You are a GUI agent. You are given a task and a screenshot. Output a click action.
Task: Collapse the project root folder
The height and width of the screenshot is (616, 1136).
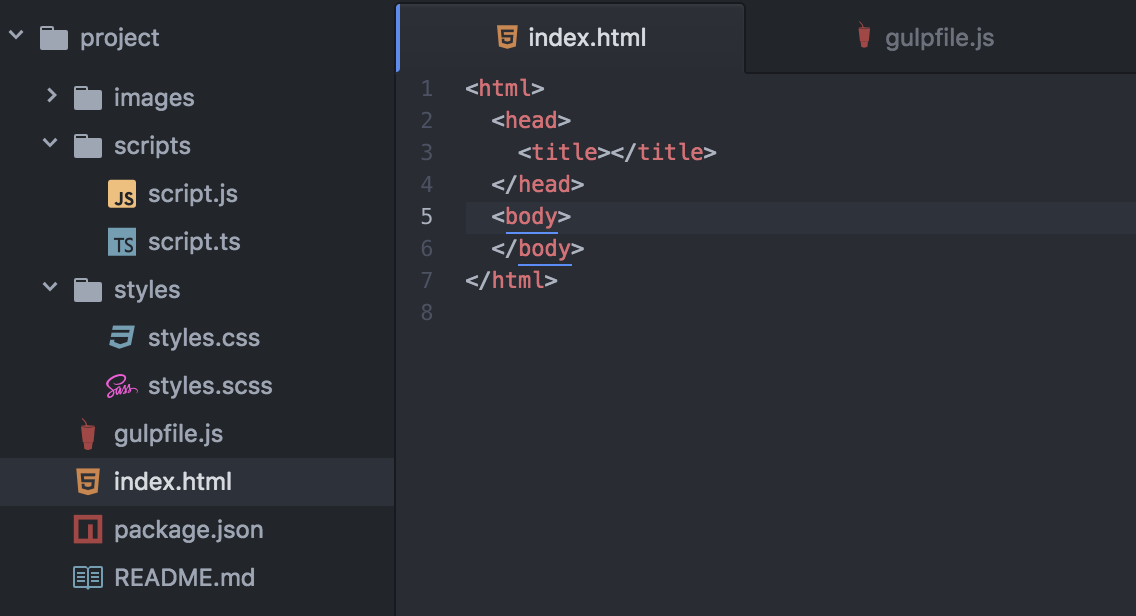(x=15, y=33)
